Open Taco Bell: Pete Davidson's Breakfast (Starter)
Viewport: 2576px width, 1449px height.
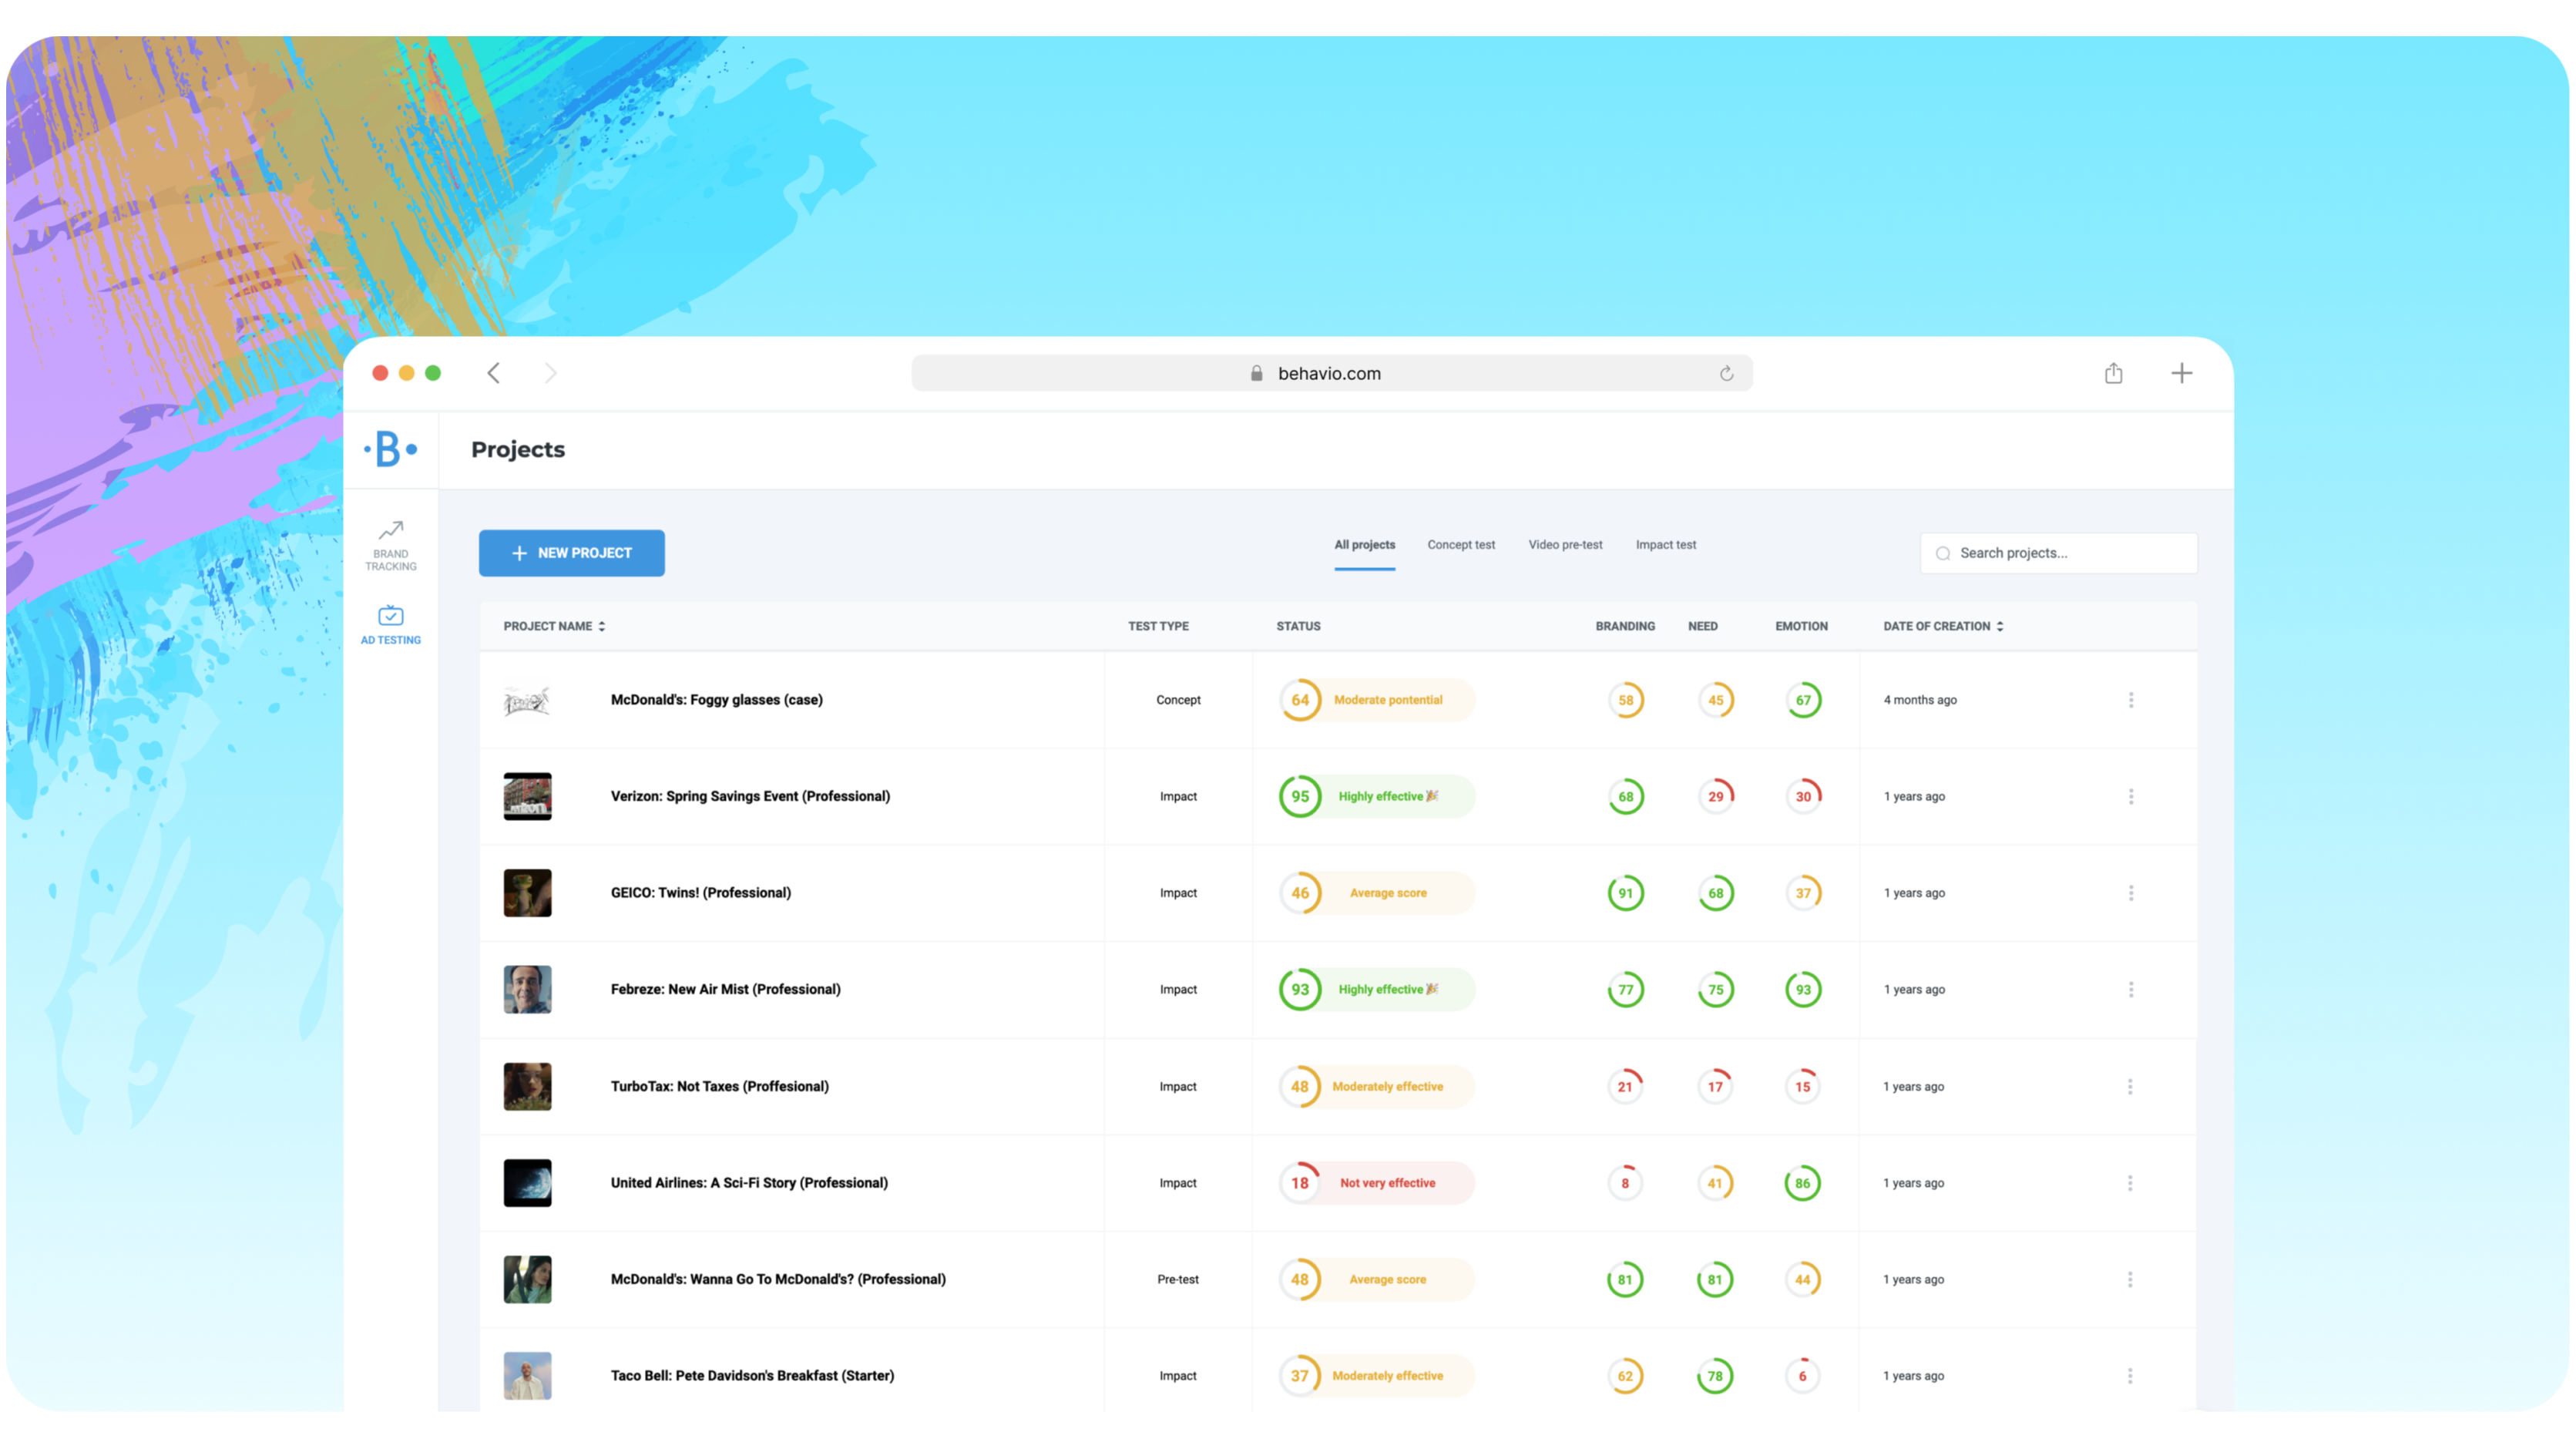tap(752, 1376)
